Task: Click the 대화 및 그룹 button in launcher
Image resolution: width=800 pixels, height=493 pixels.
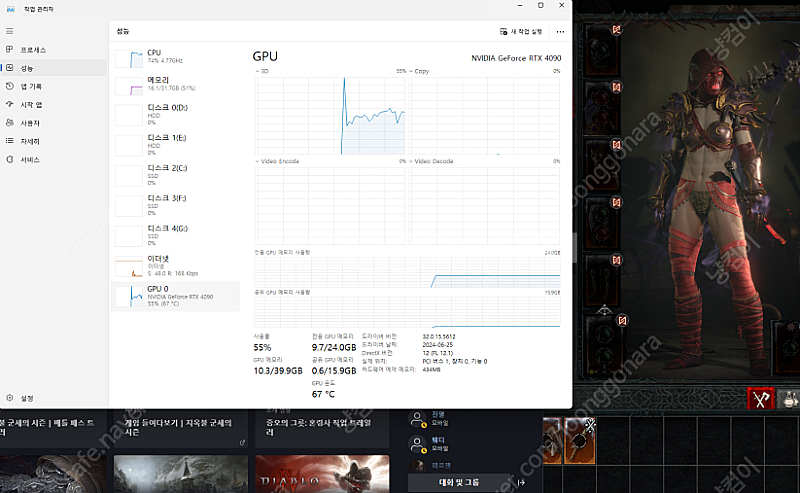Action: click(459, 482)
